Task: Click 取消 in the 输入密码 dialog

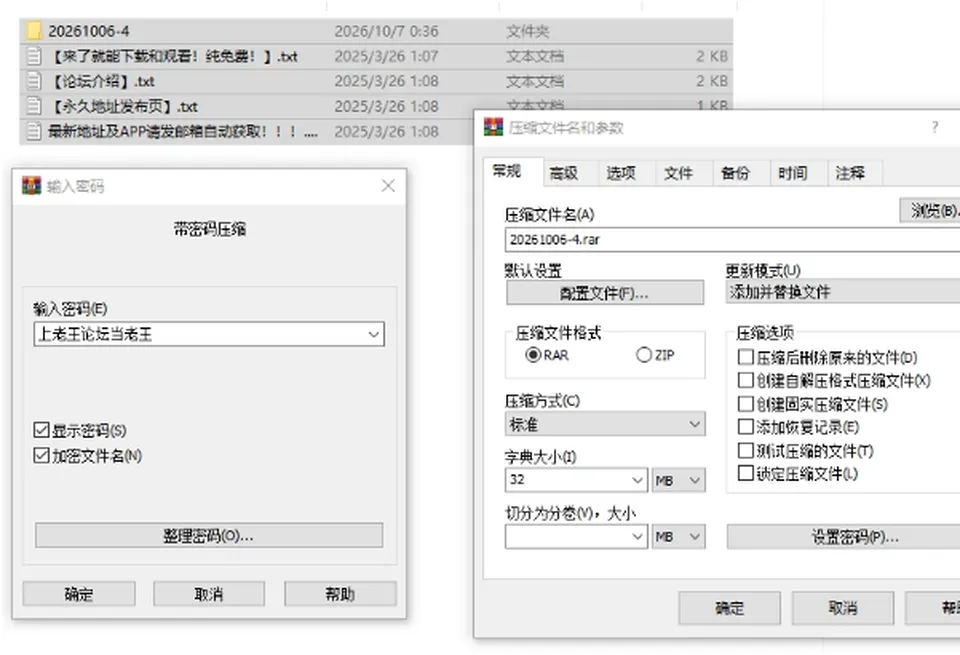Action: (209, 594)
